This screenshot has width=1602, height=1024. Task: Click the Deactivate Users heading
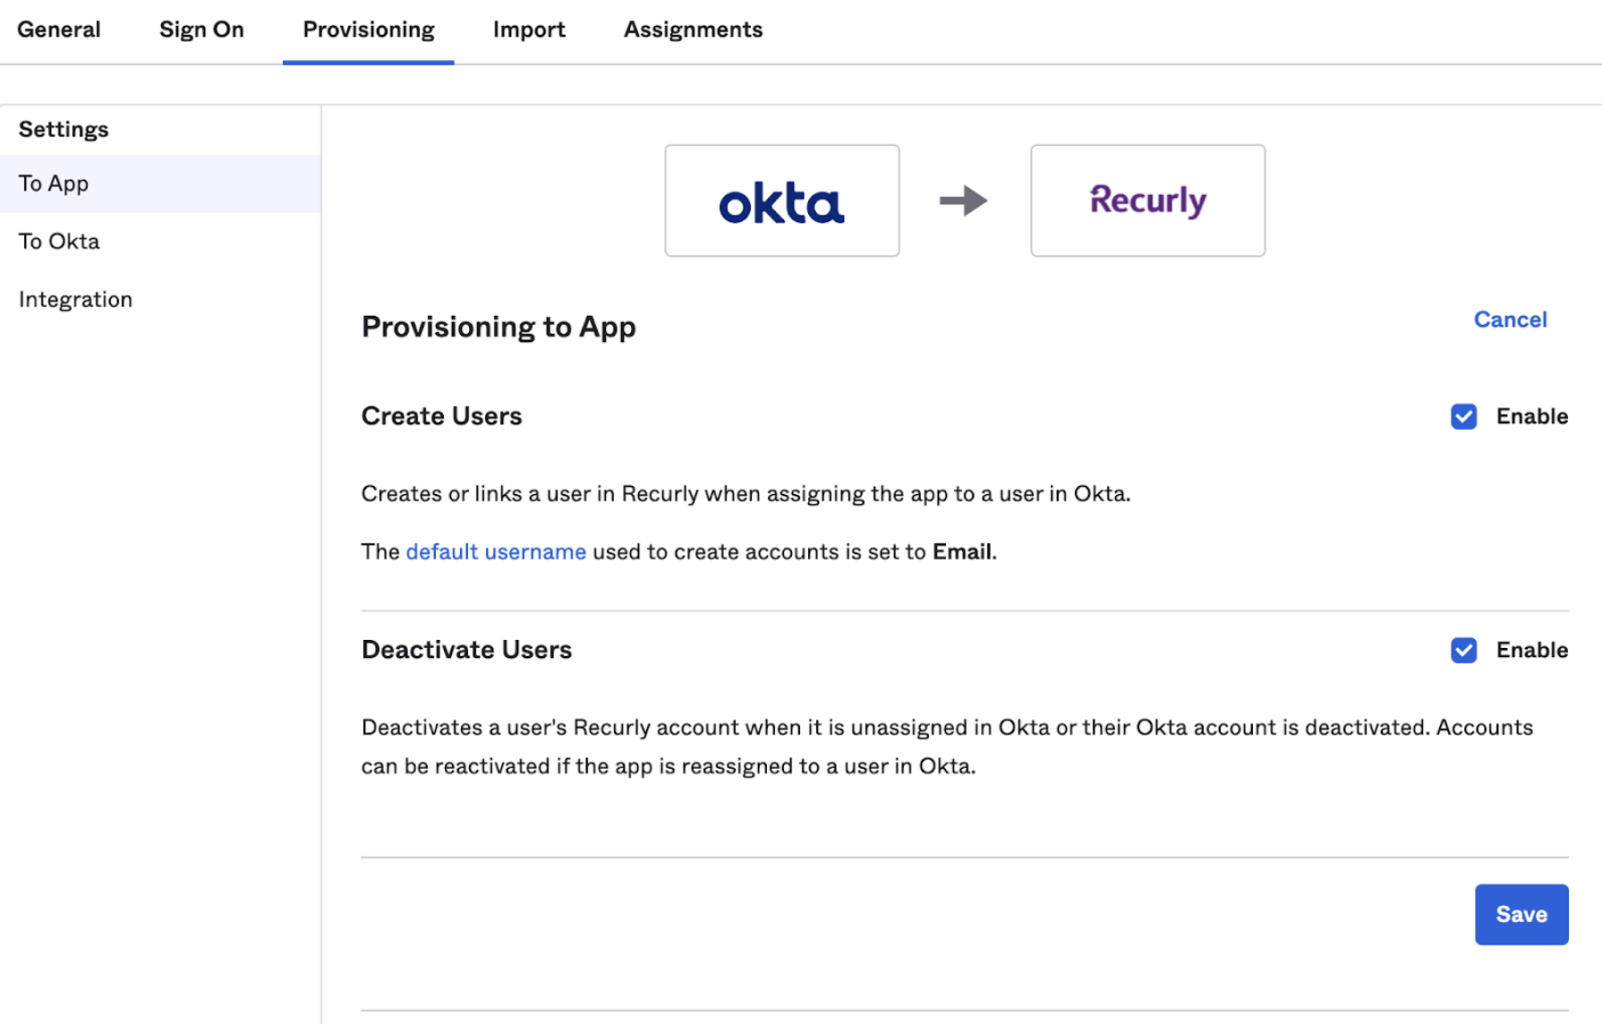pos(467,650)
